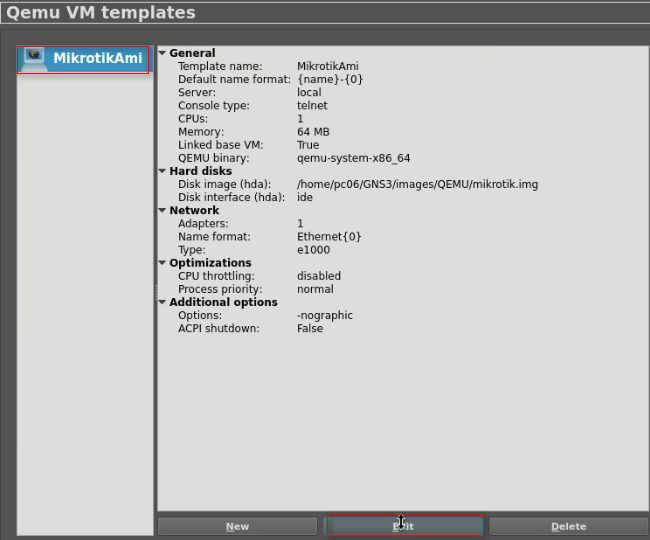Select the QEMU binary row label

coord(214,158)
